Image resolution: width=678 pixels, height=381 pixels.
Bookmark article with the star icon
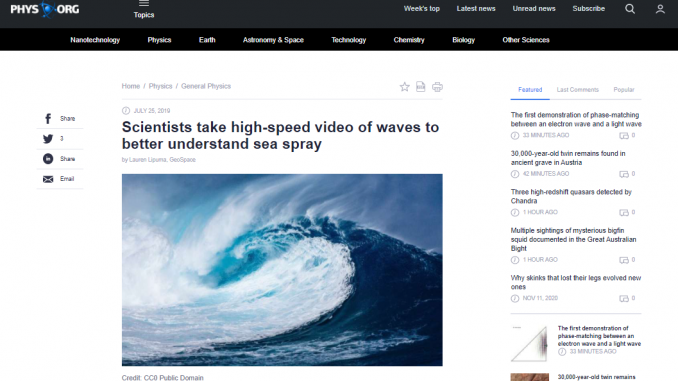tap(404, 87)
